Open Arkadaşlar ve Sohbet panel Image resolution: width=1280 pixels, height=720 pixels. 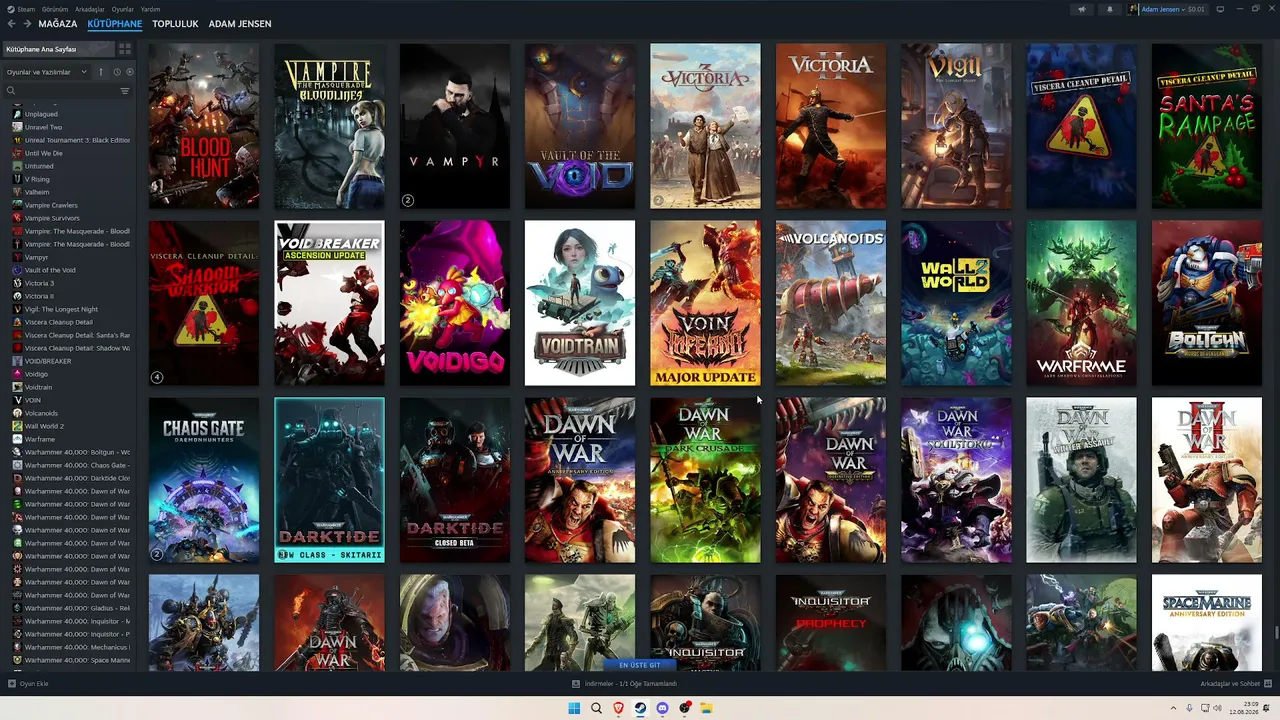pyautogui.click(x=1235, y=684)
